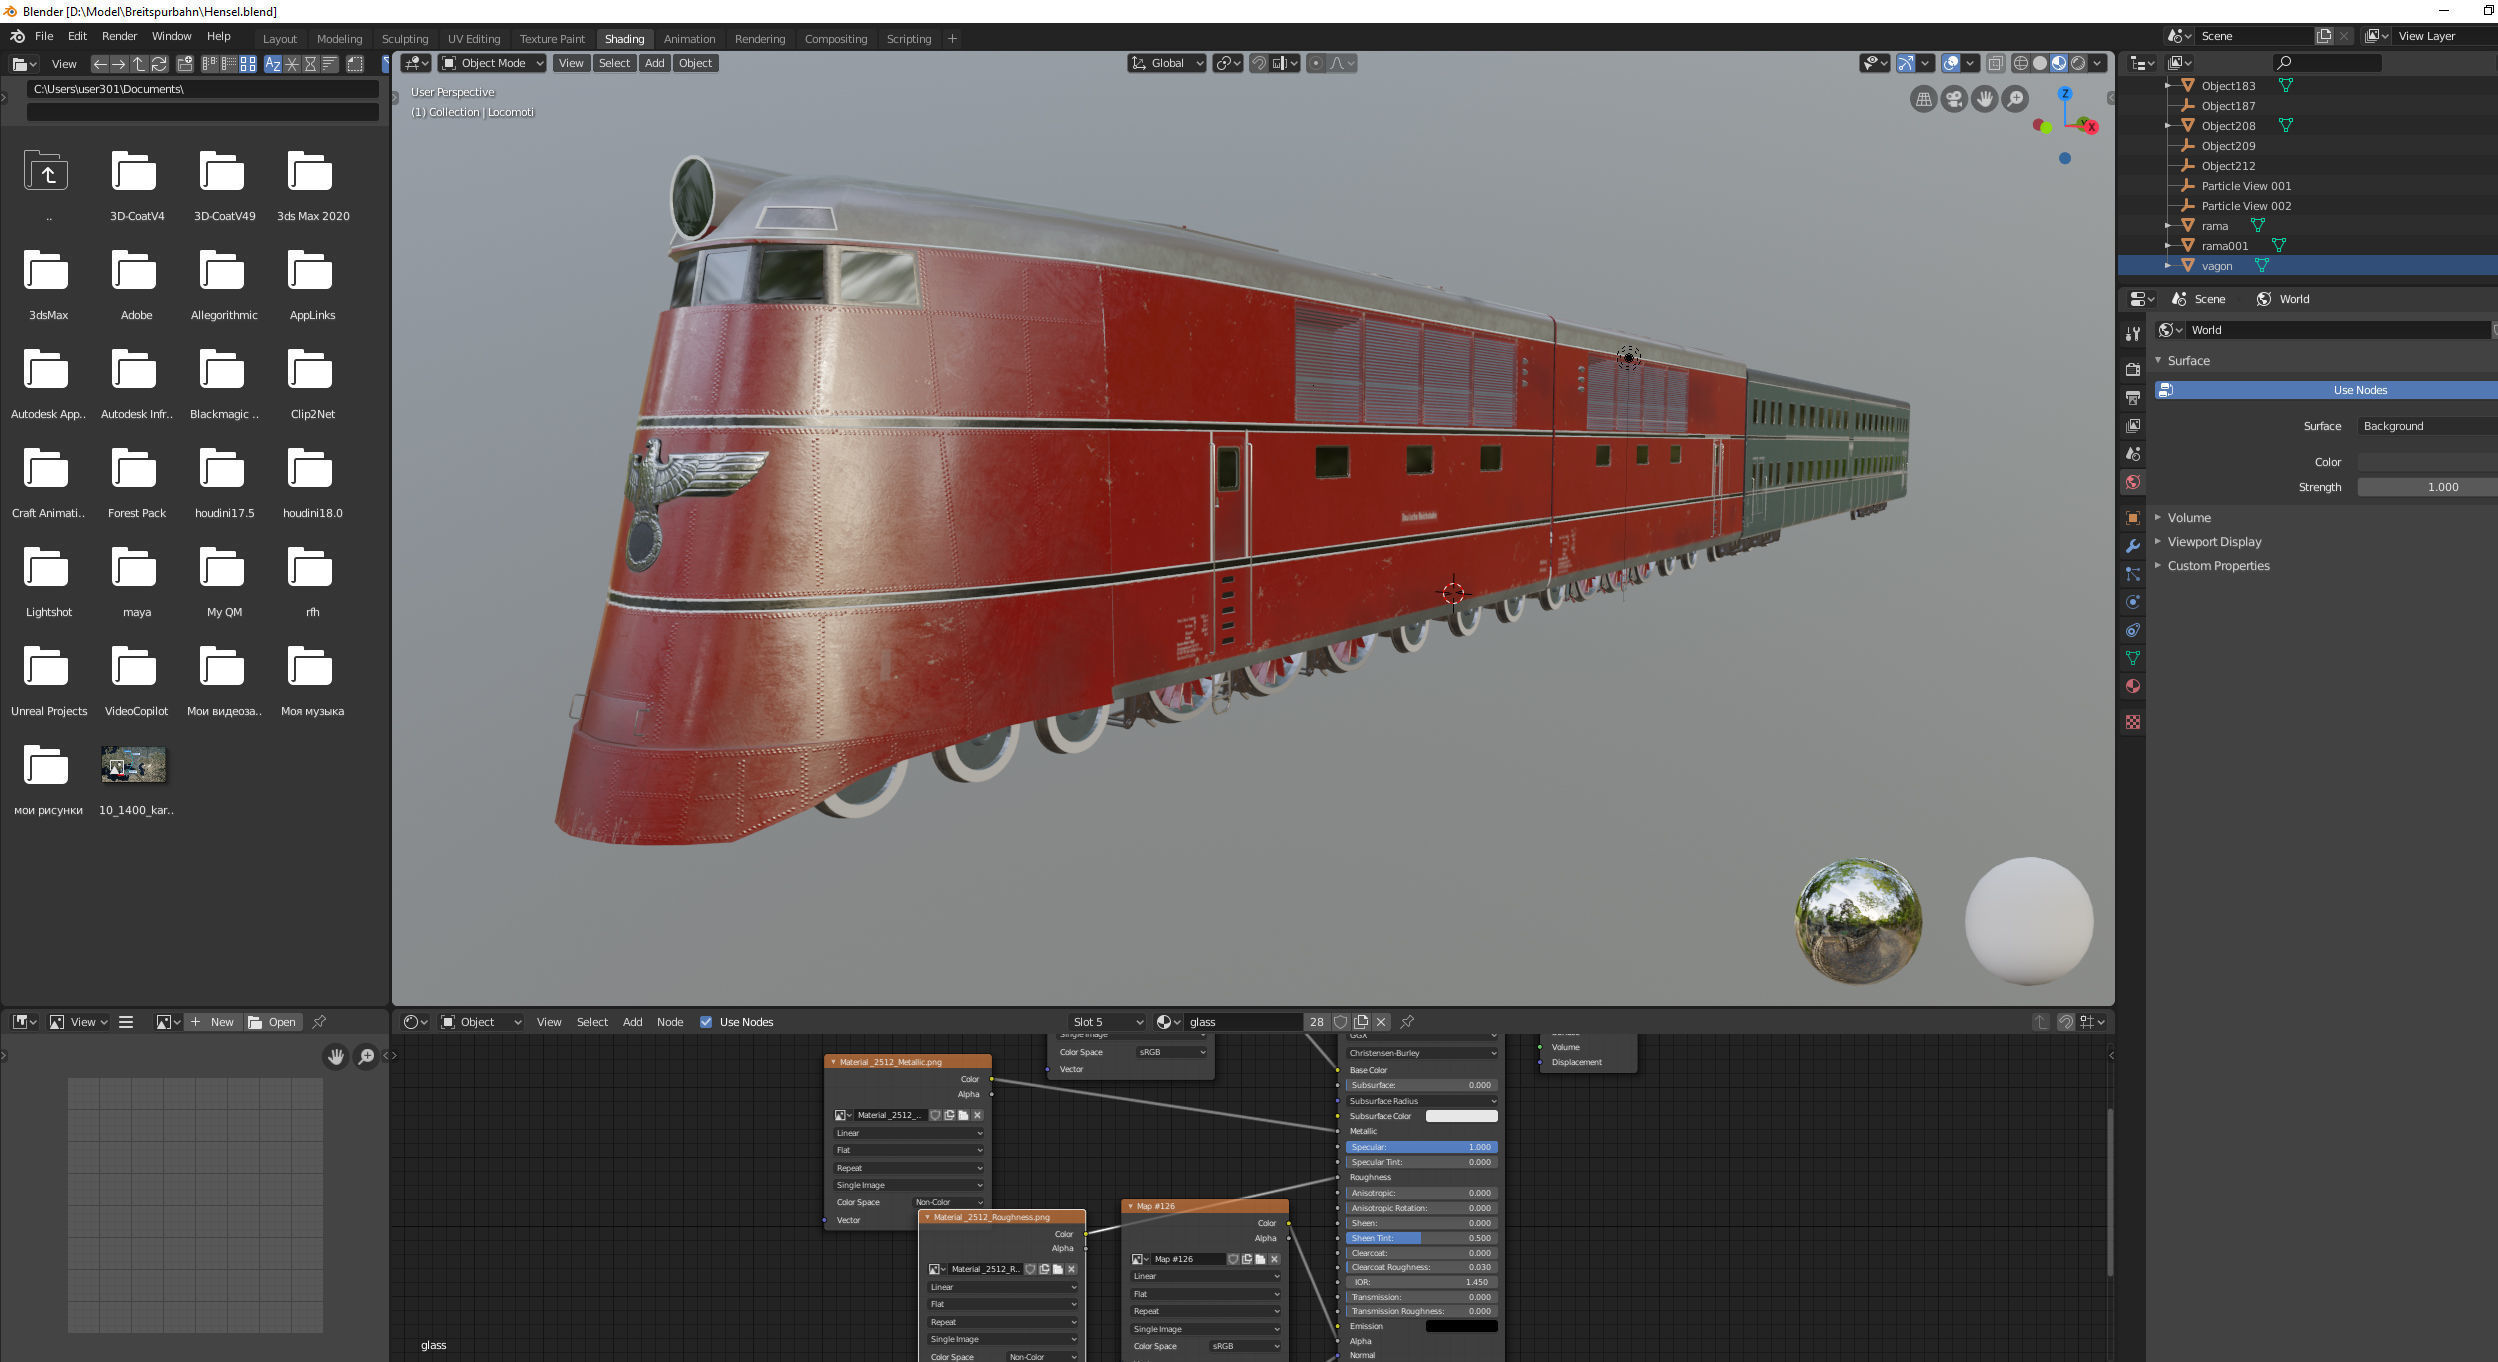Screen dimensions: 2498x1362
Task: Open the Active Tool properties tab
Action: [x=2132, y=333]
